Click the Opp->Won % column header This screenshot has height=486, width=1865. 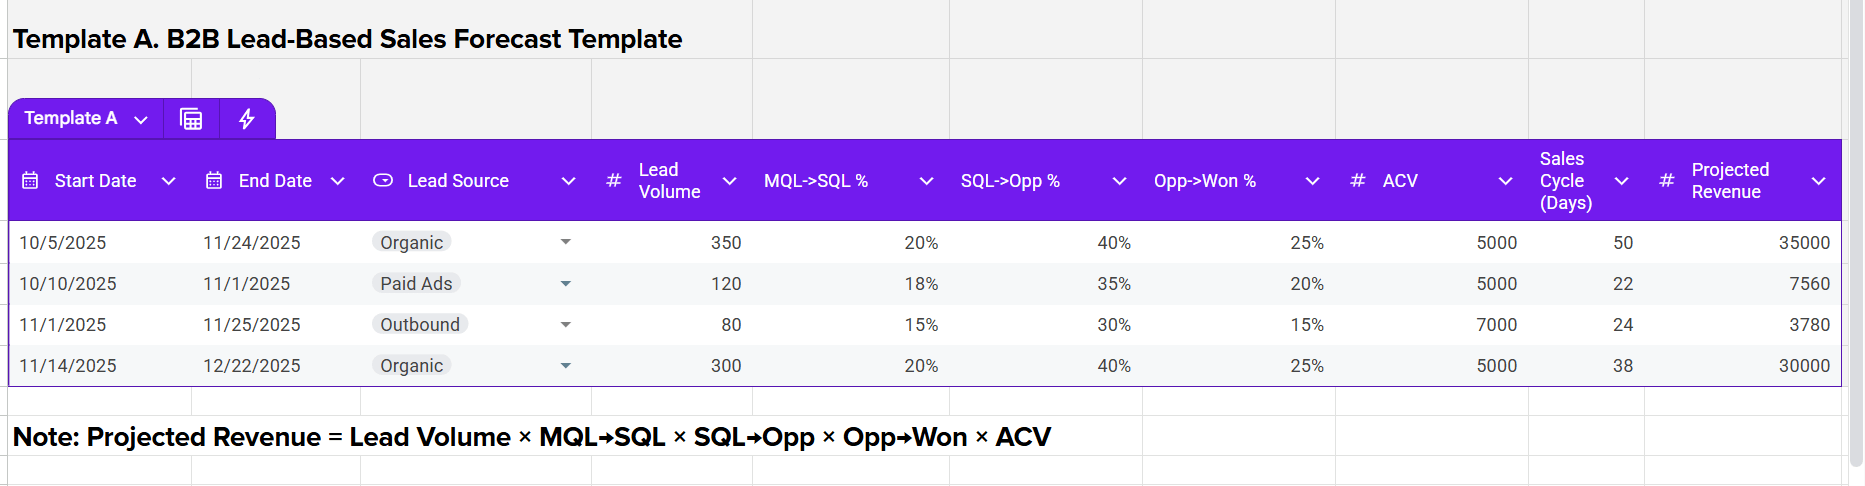pos(1205,181)
